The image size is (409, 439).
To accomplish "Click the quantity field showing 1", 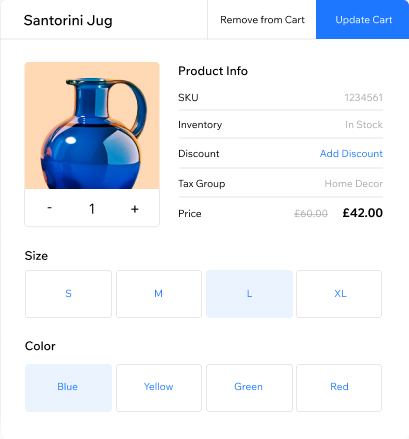I will 92,209.
